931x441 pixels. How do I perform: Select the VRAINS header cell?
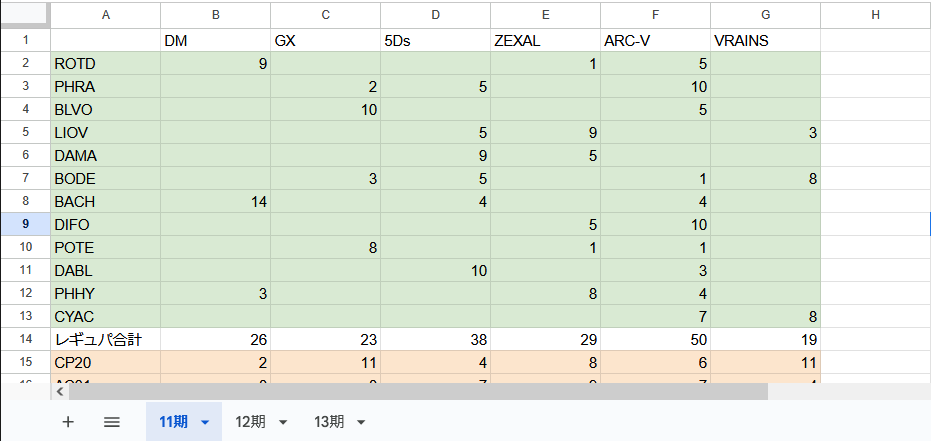point(765,41)
